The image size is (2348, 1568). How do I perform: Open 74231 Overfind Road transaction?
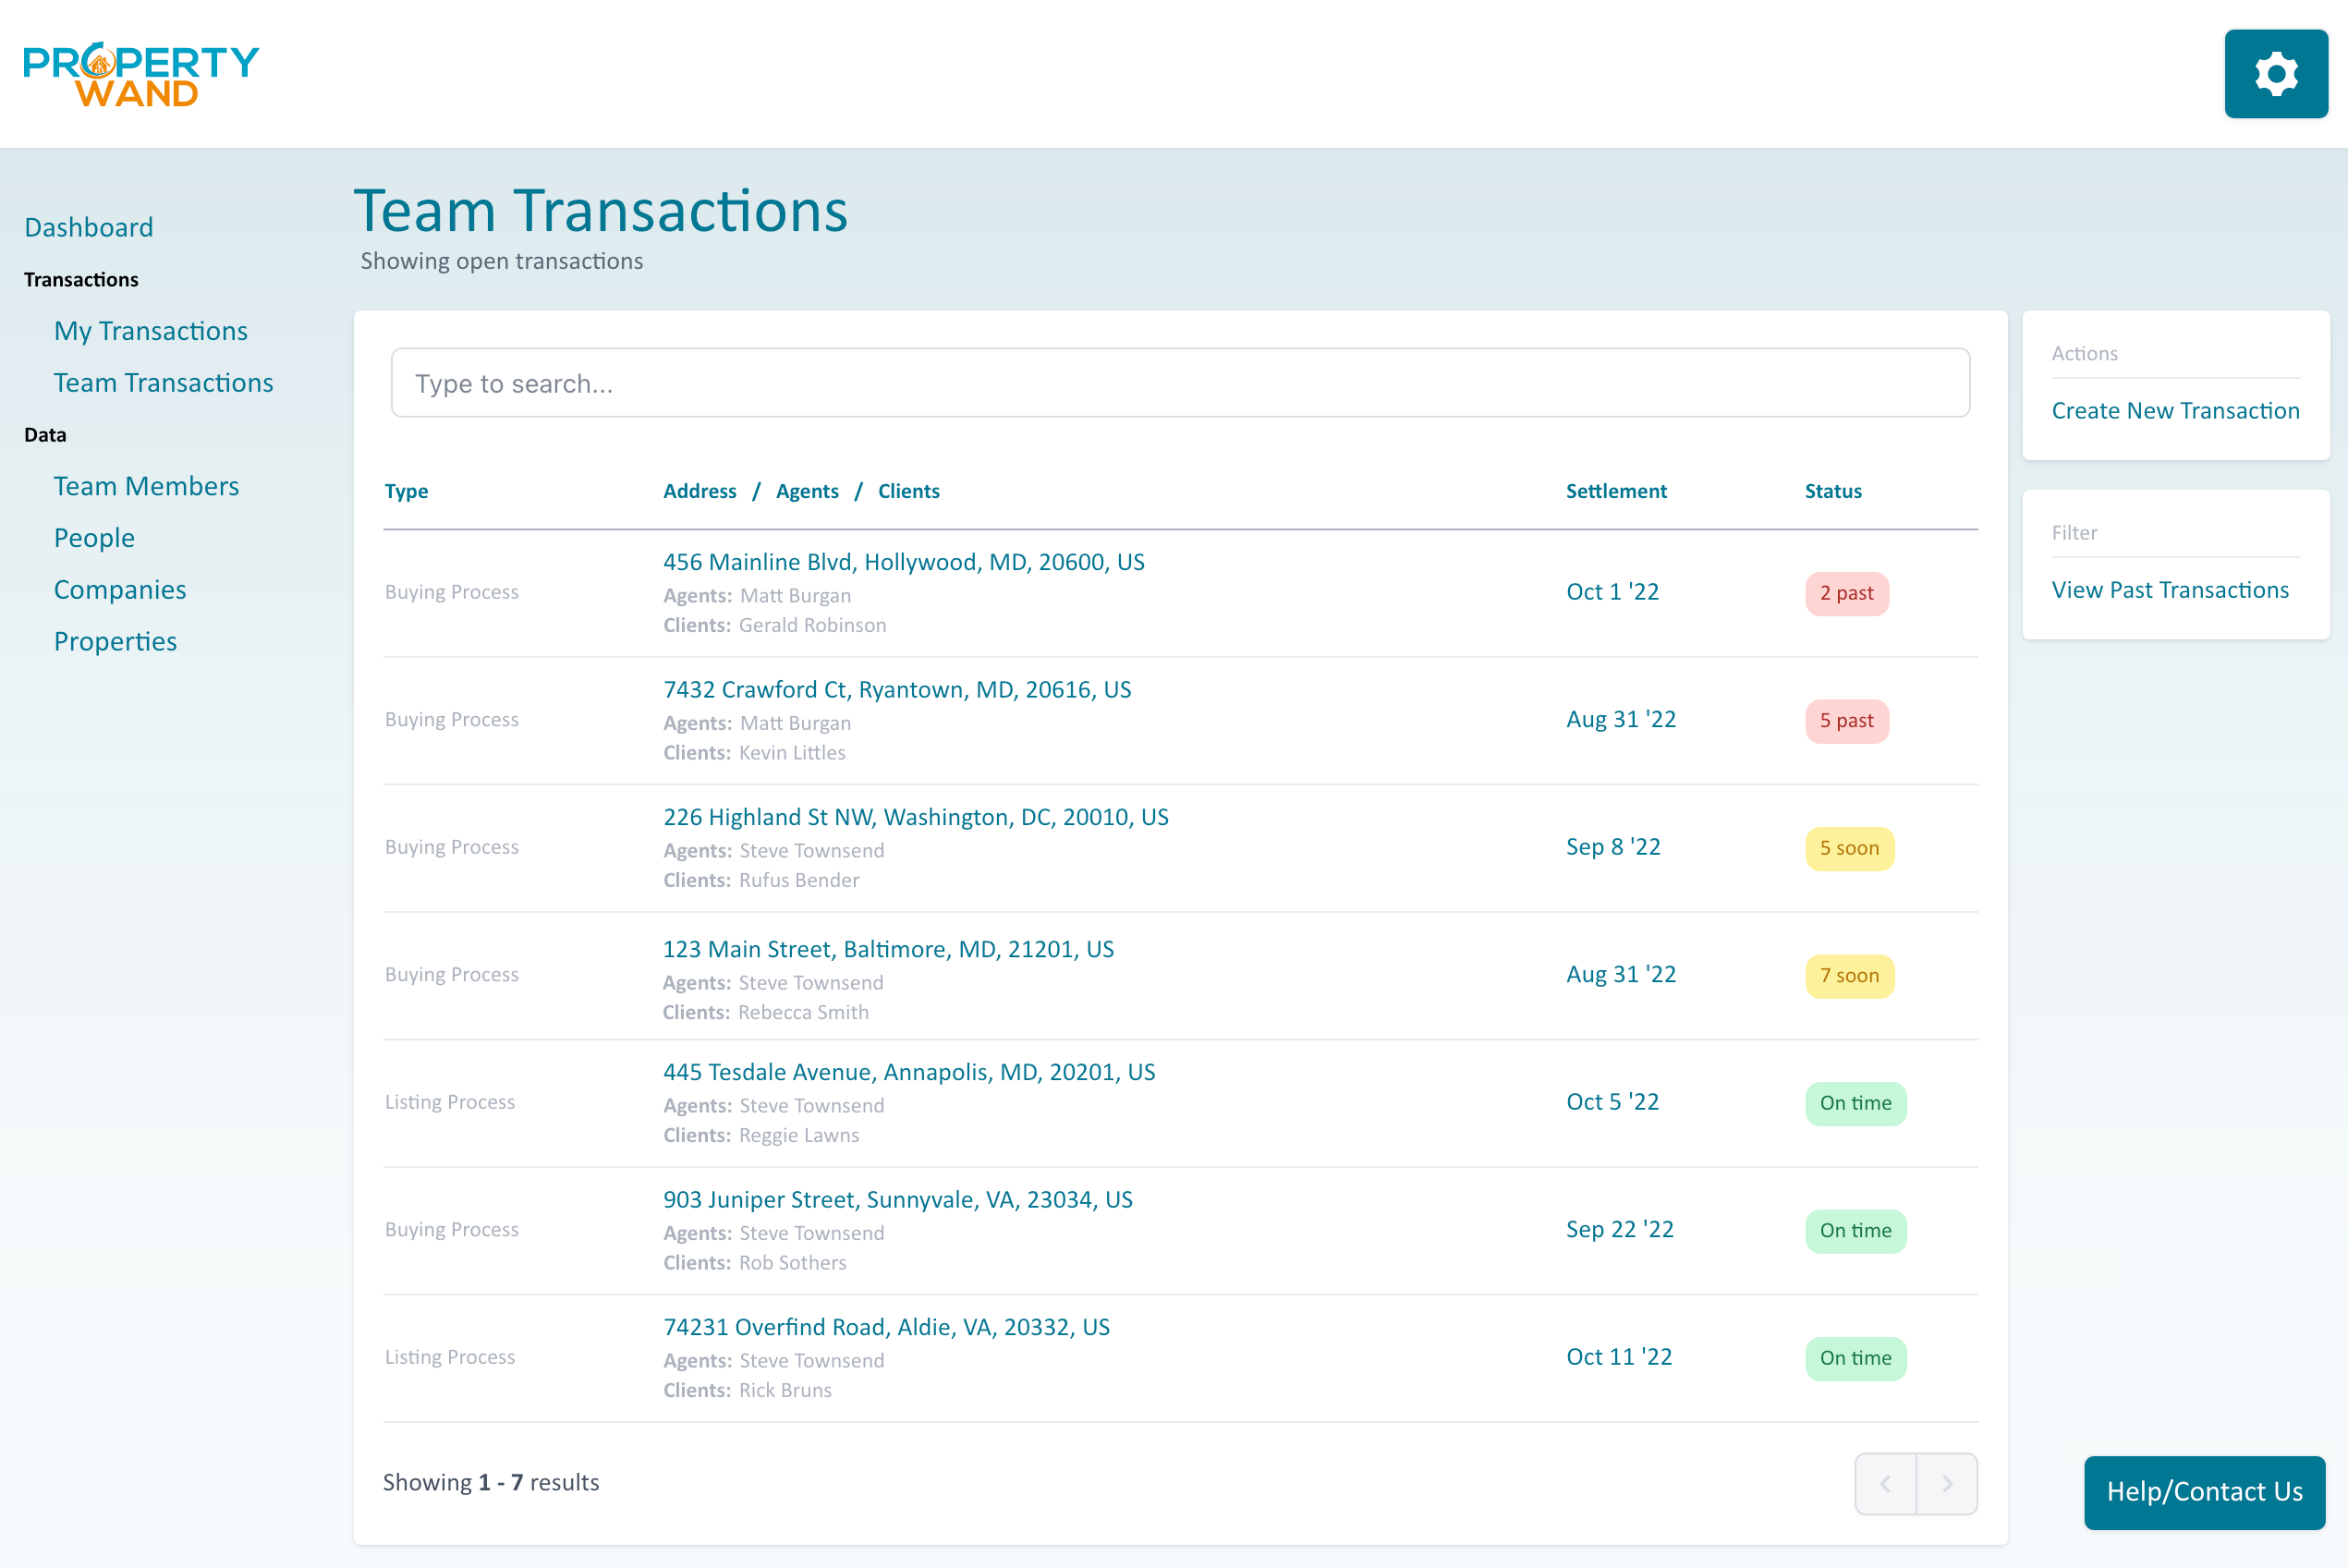coord(886,1327)
